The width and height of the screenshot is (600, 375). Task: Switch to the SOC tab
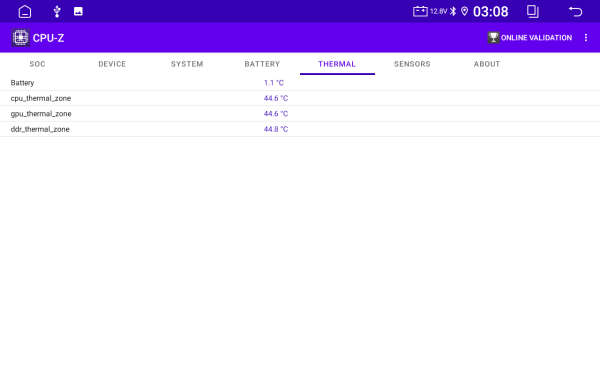tap(38, 64)
